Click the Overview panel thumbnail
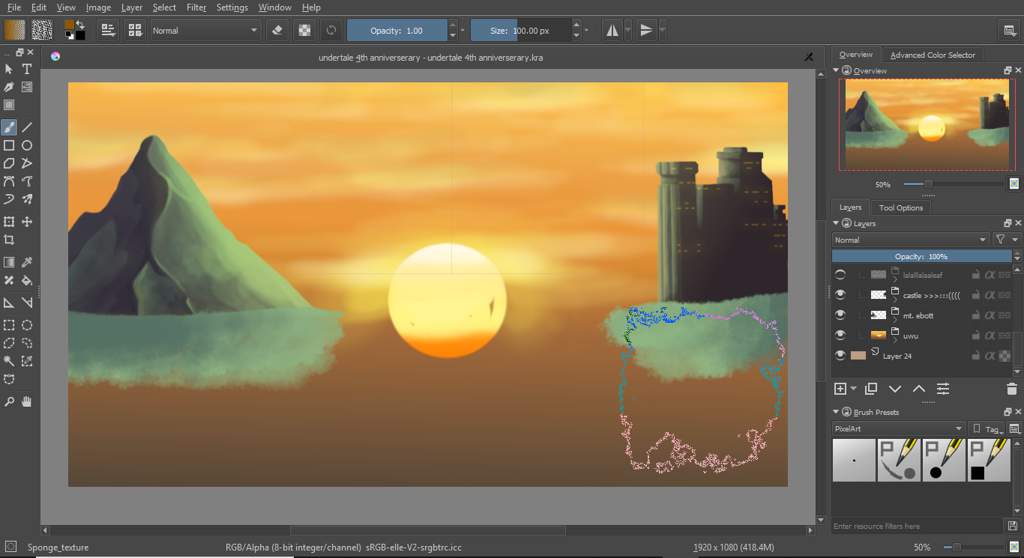 click(x=927, y=124)
